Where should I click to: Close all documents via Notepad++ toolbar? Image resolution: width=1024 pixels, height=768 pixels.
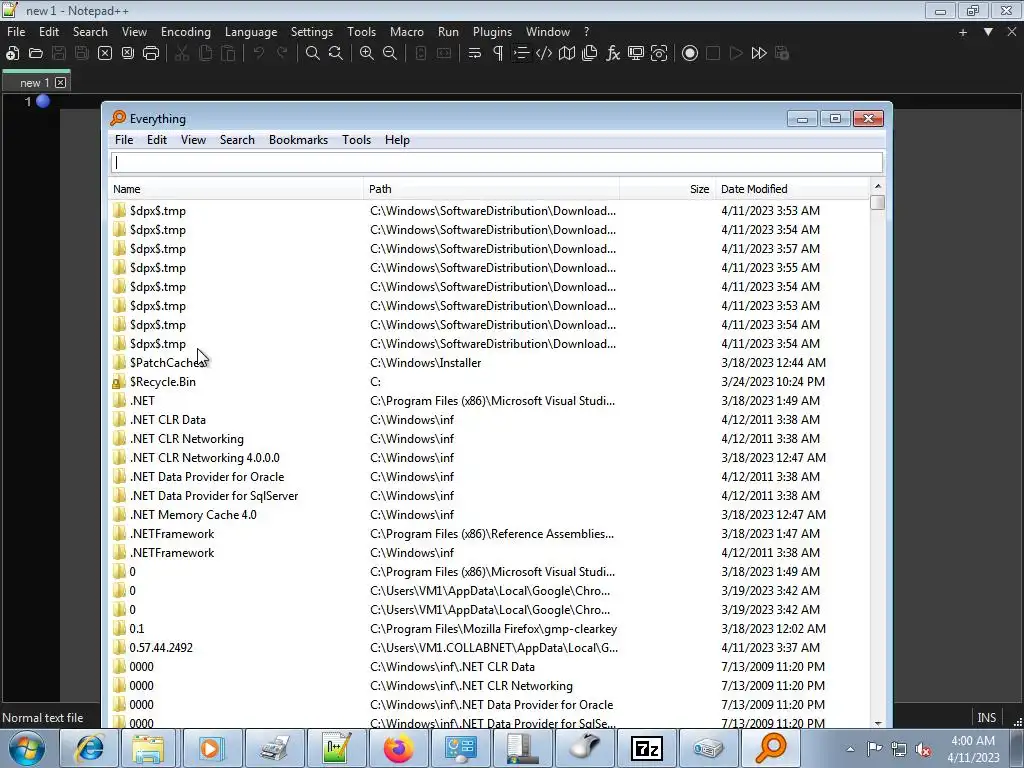click(128, 54)
